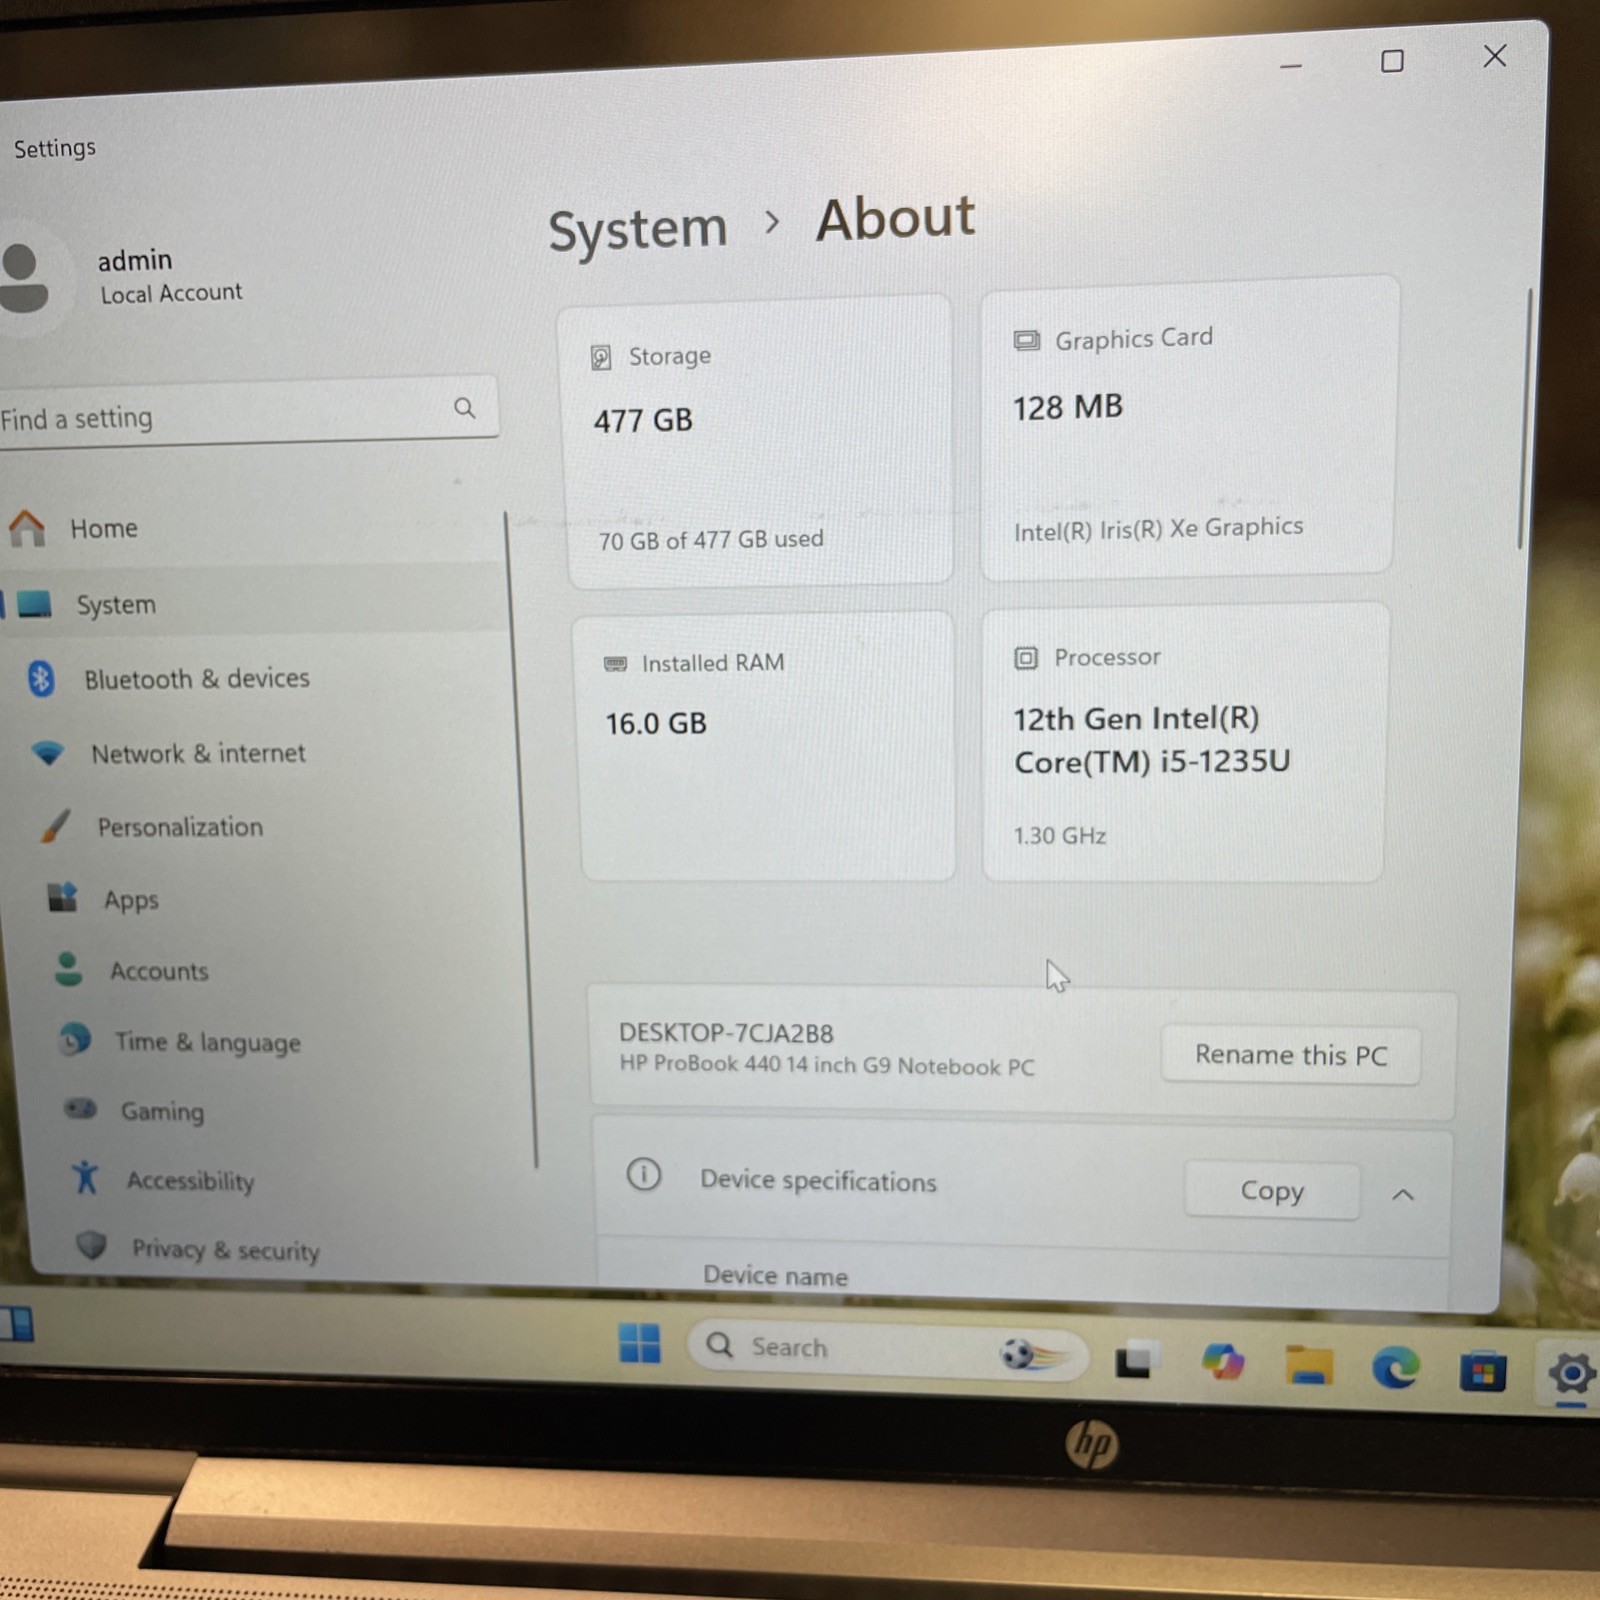Click the Accessibility figure icon

point(86,1177)
